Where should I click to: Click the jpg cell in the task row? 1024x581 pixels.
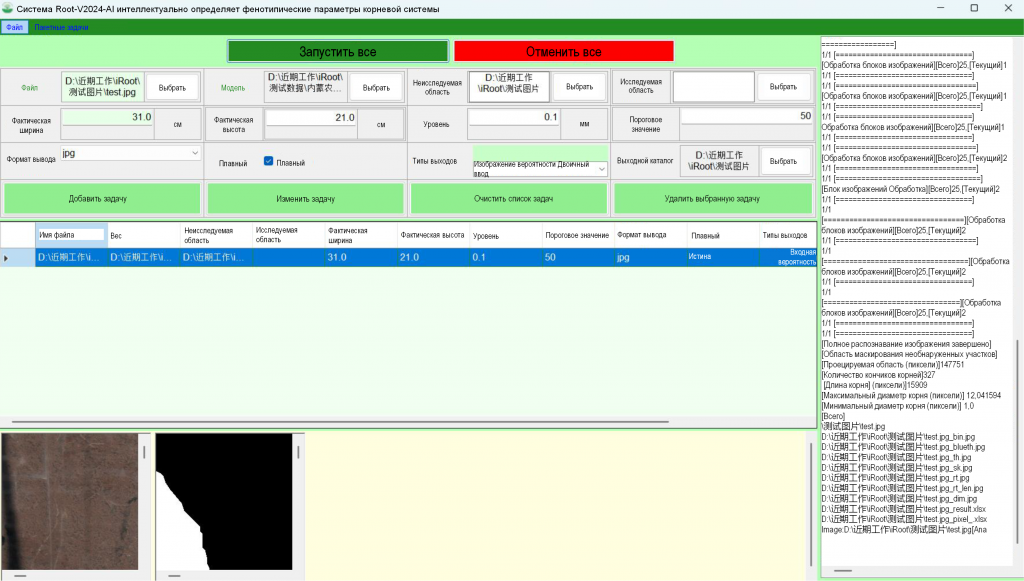point(650,257)
